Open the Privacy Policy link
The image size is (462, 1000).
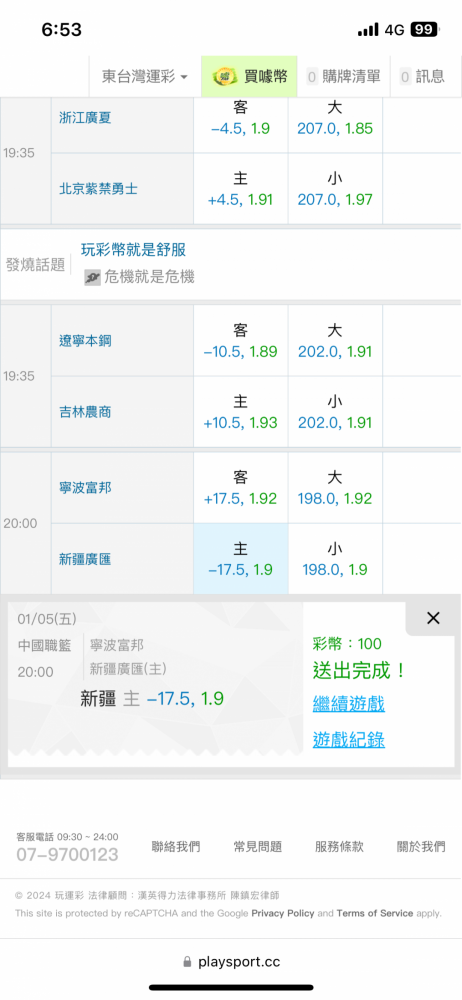pos(283,913)
